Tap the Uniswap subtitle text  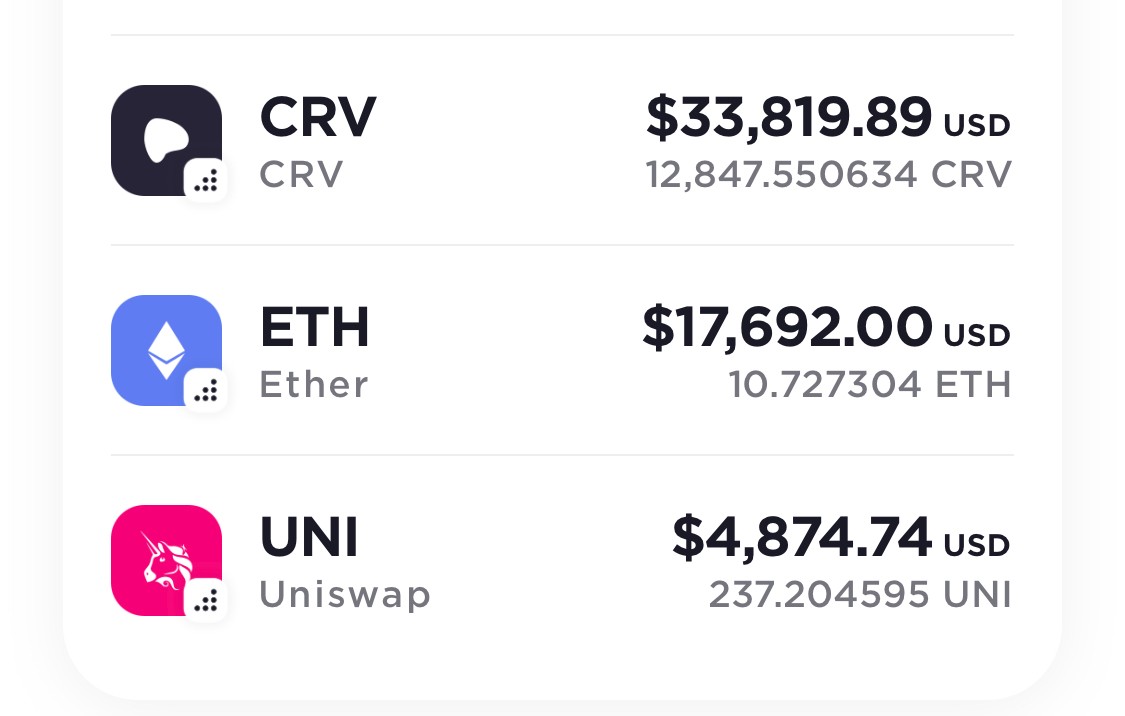pos(345,595)
